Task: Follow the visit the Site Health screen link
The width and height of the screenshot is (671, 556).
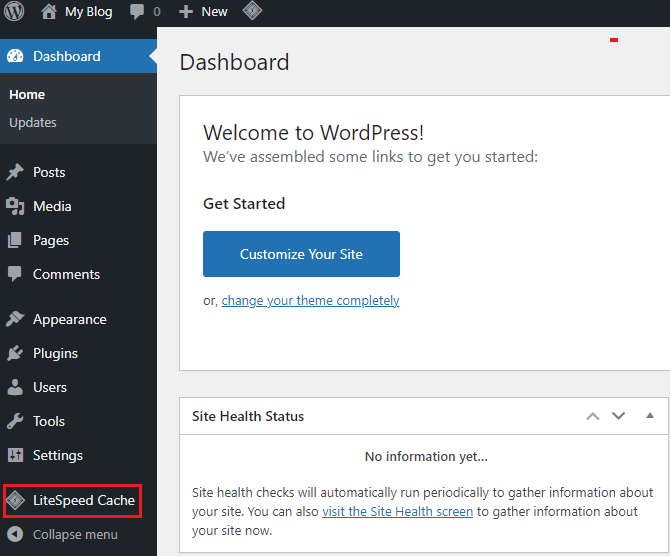Action: 398,511
